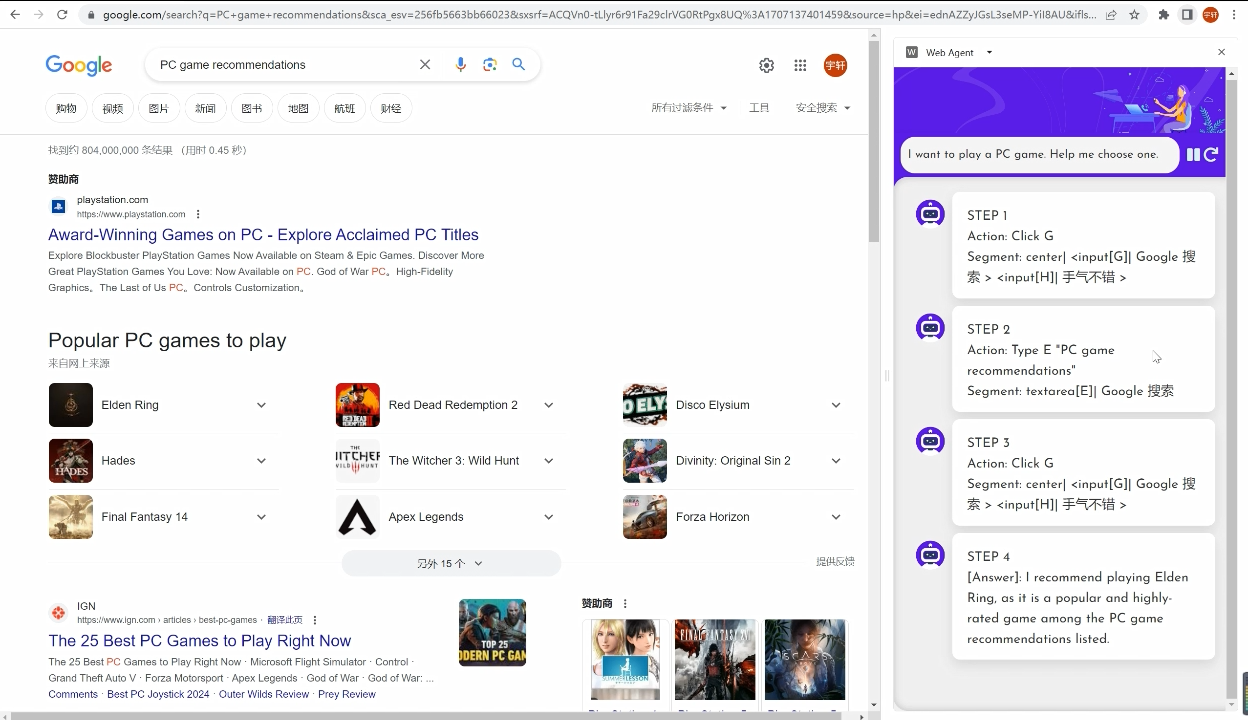The height and width of the screenshot is (720, 1248).
Task: Expand the Final Fantasy 14 entry
Action: tap(261, 517)
